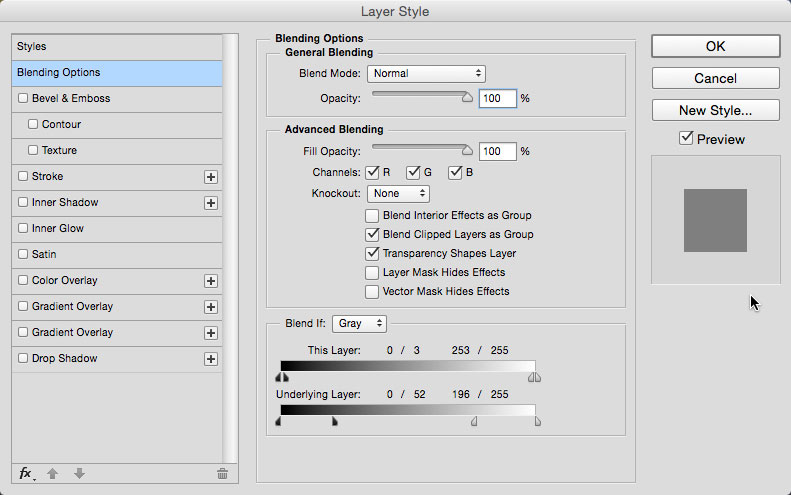The width and height of the screenshot is (791, 495).
Task: Click the move effect down arrow
Action: pos(79,473)
